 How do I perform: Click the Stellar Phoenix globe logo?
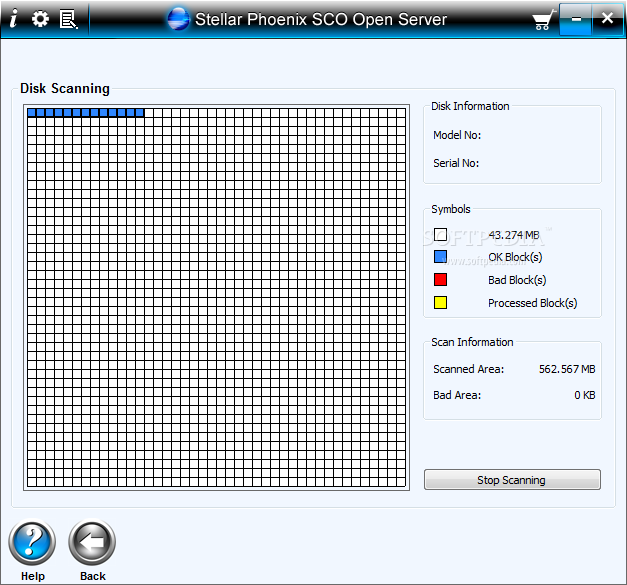(178, 19)
